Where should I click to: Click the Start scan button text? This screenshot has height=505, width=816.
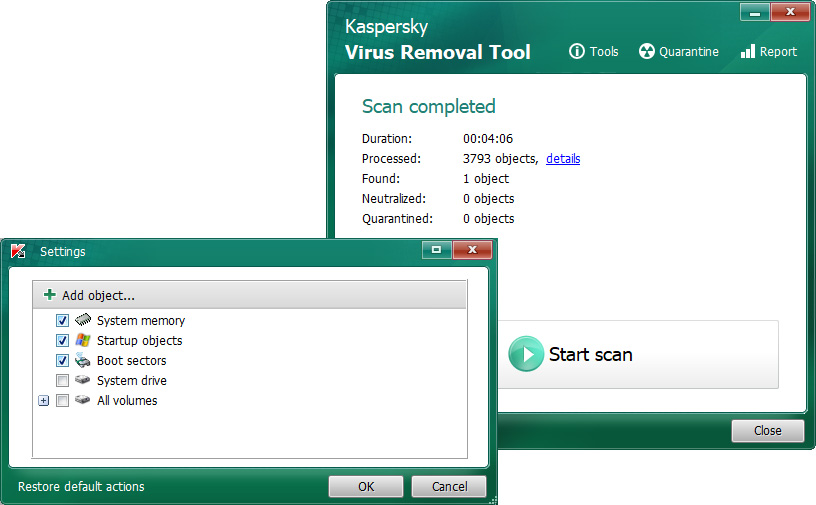tap(591, 355)
